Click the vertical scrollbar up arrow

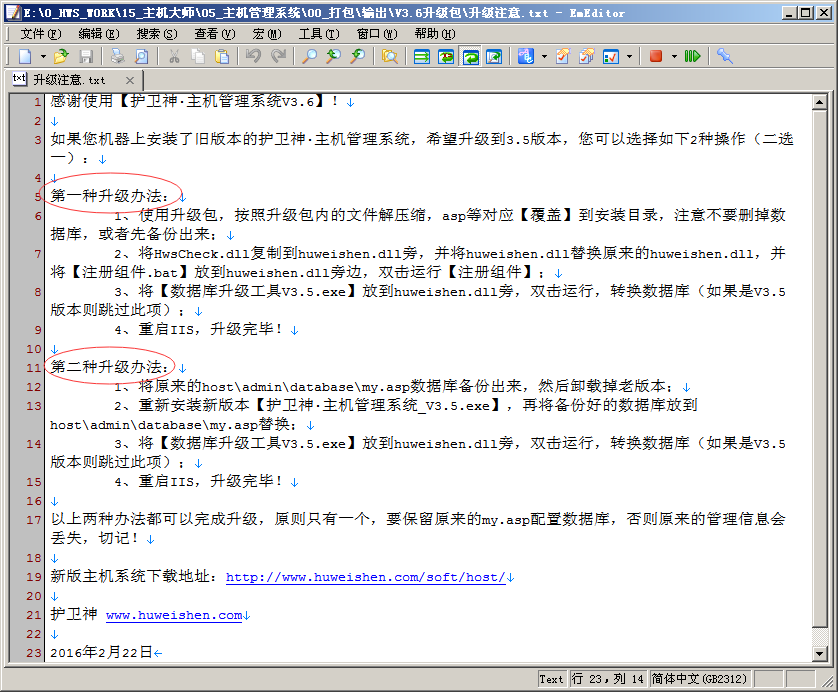click(x=819, y=102)
